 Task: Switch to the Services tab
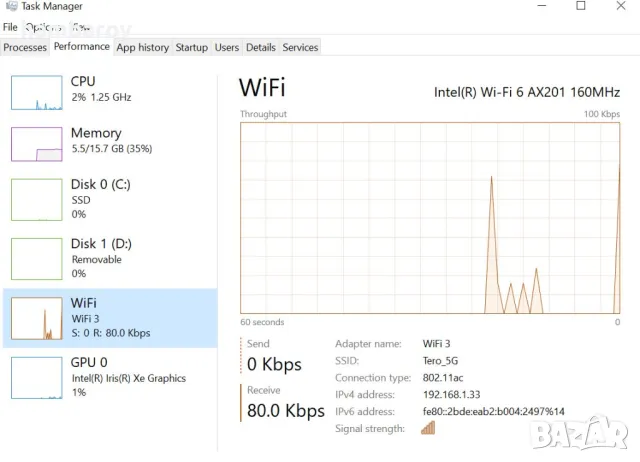pos(300,47)
